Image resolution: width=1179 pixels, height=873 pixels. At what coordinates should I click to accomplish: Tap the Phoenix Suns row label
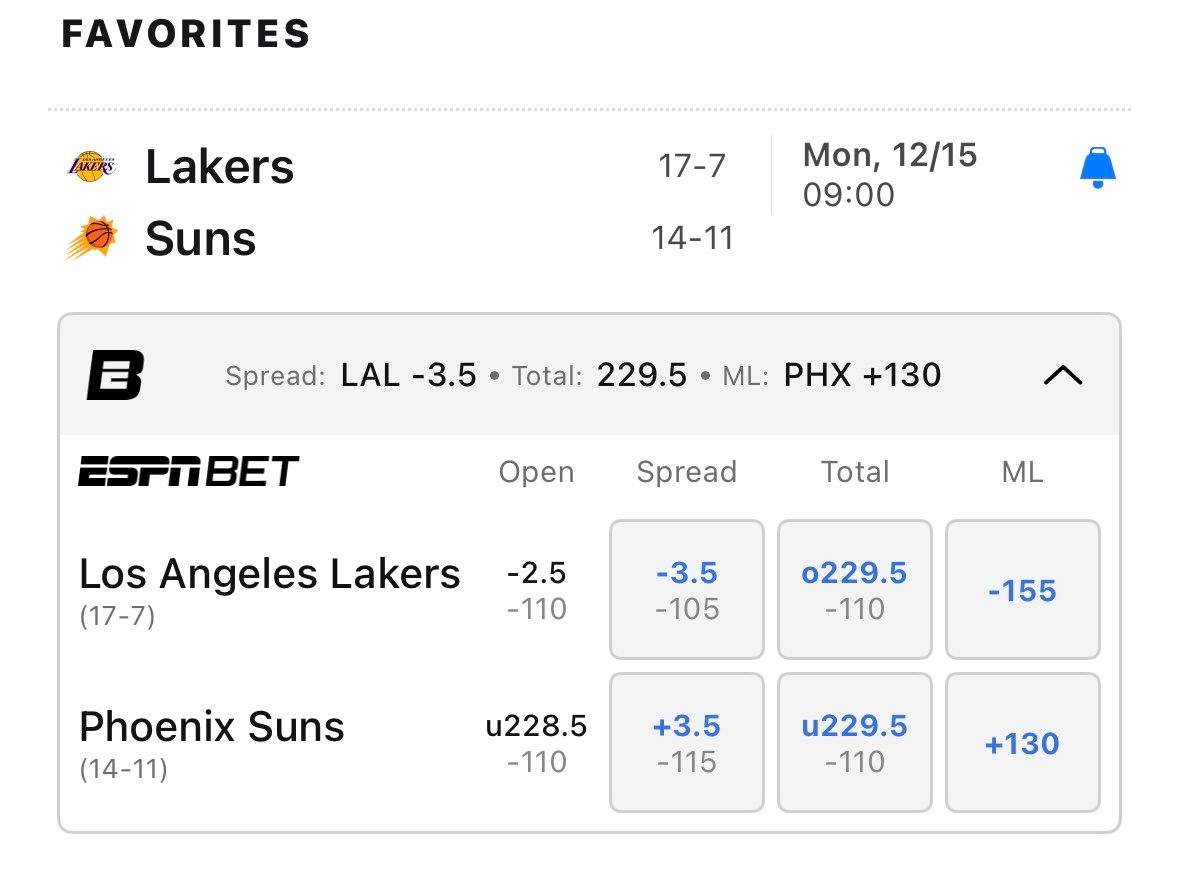point(212,727)
